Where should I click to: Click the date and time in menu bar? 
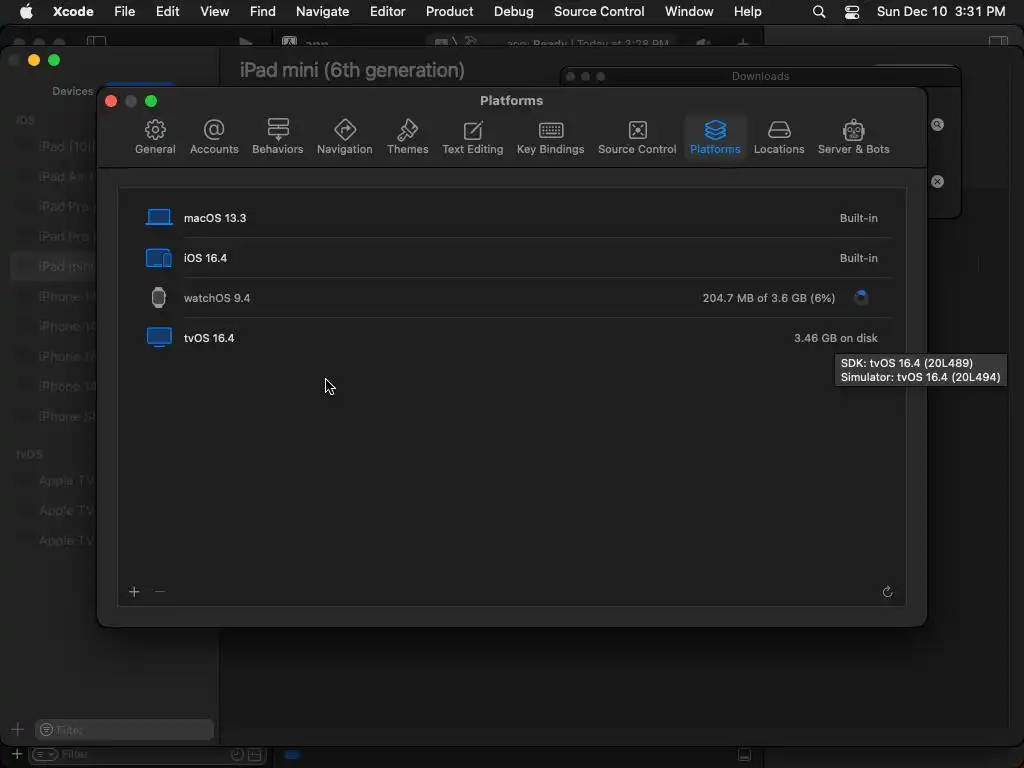(x=940, y=11)
